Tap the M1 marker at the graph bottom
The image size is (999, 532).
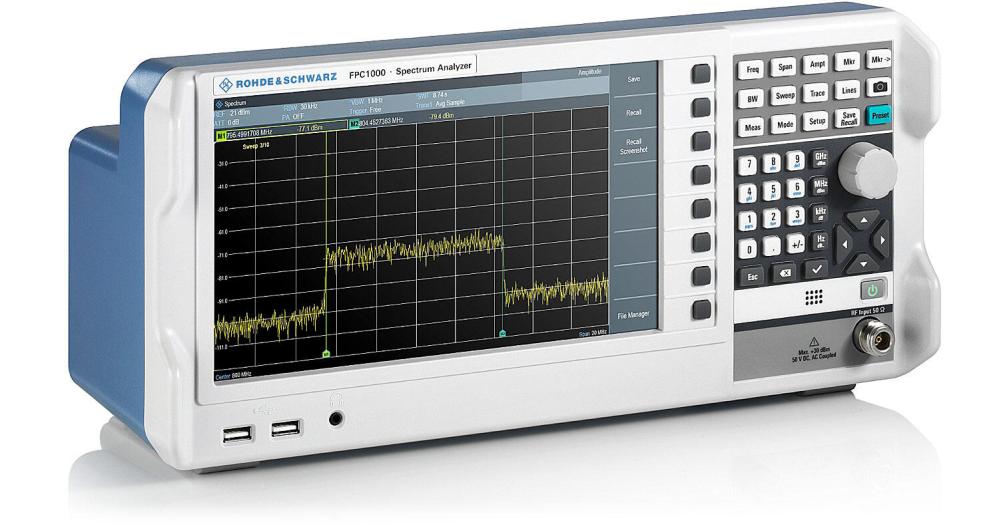point(327,354)
